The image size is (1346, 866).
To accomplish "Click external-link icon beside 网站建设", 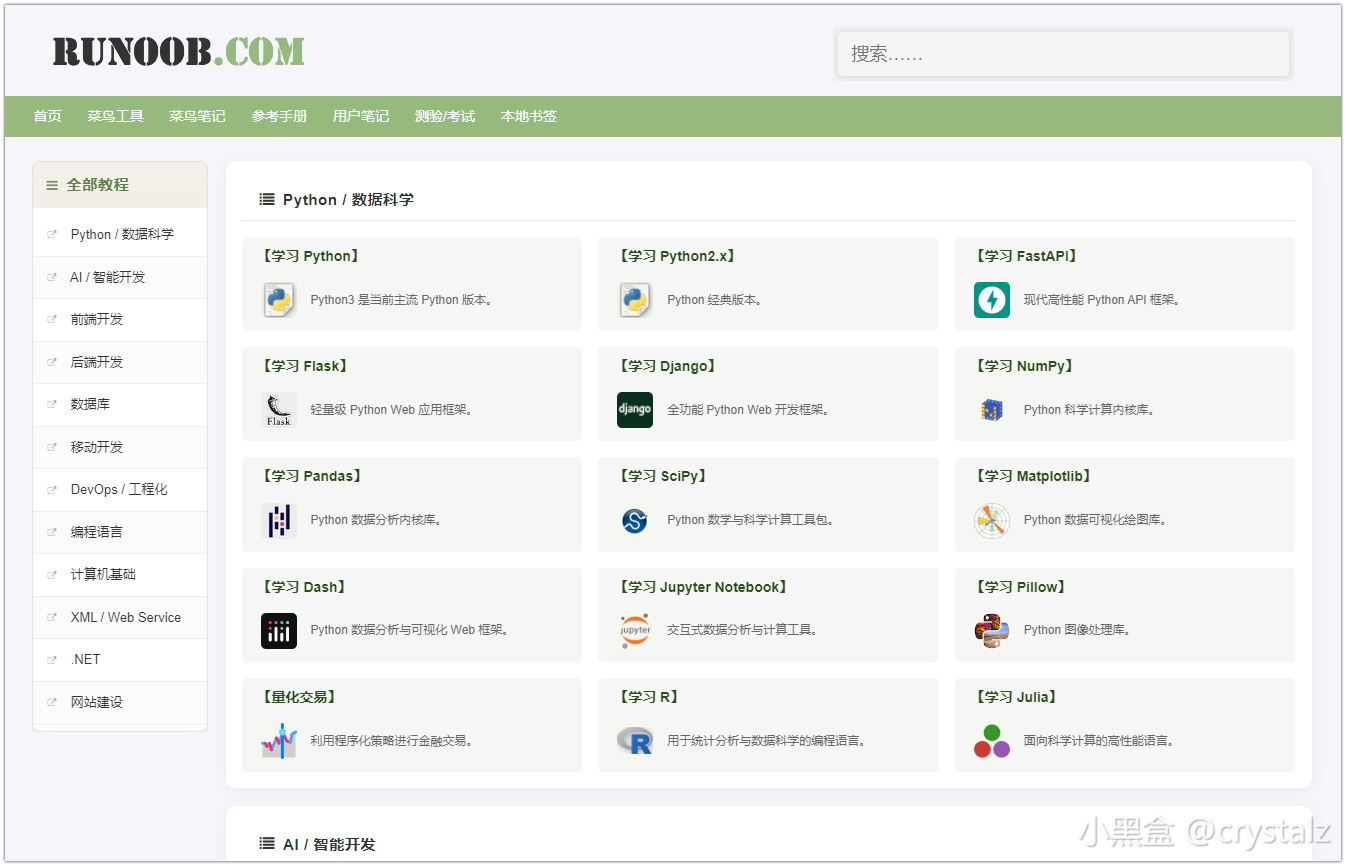I will click(52, 703).
